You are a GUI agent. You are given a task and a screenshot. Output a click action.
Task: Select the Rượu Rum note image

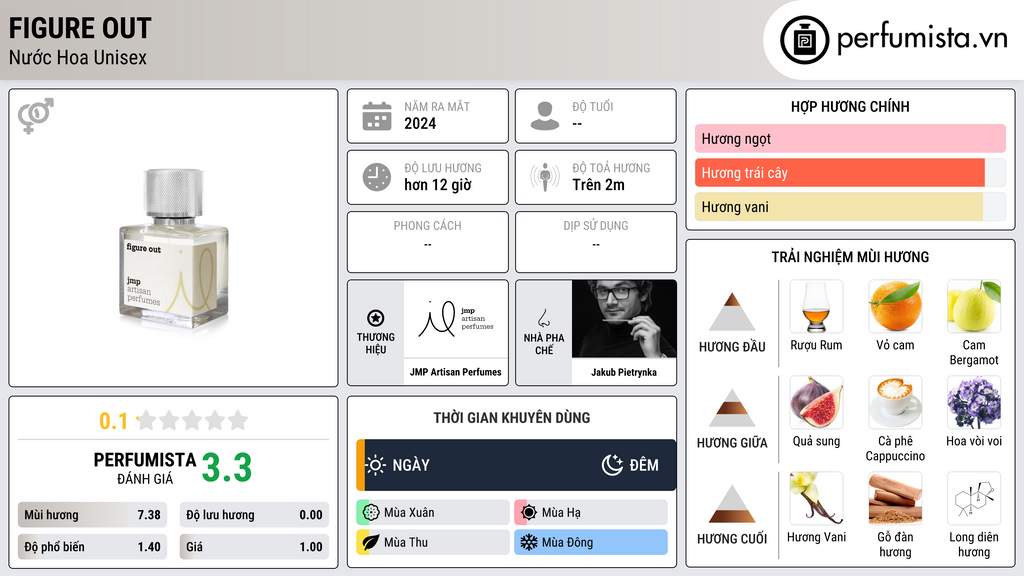point(816,307)
